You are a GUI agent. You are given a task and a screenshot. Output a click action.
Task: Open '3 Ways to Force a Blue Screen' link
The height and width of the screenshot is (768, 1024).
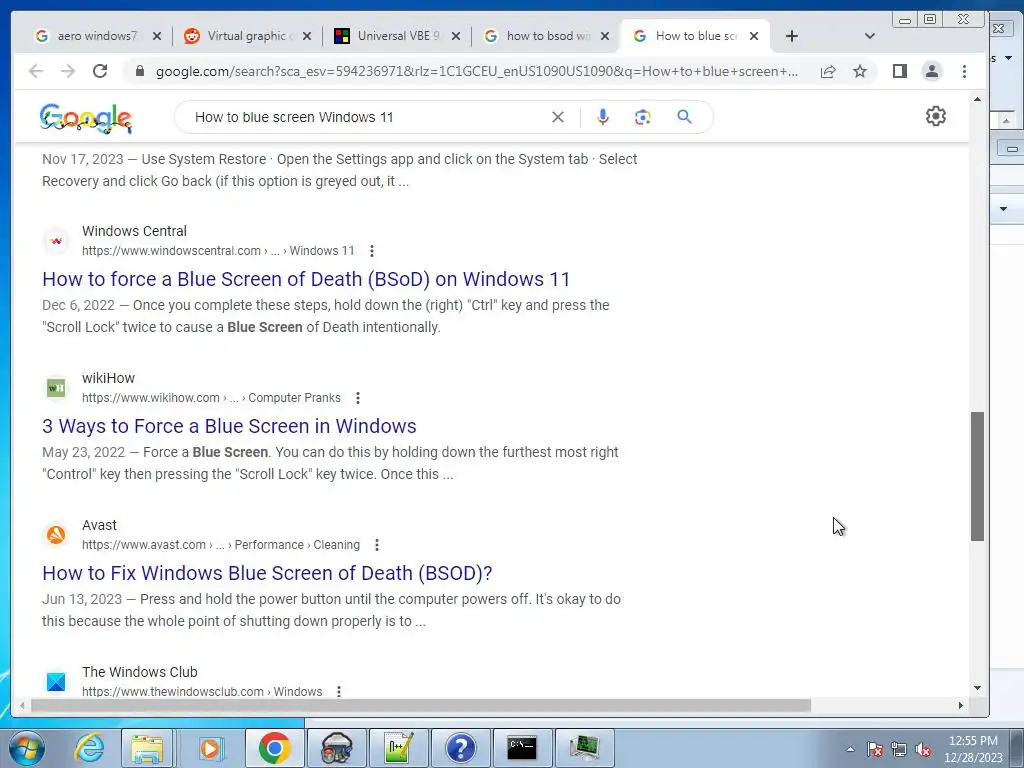[x=229, y=426]
